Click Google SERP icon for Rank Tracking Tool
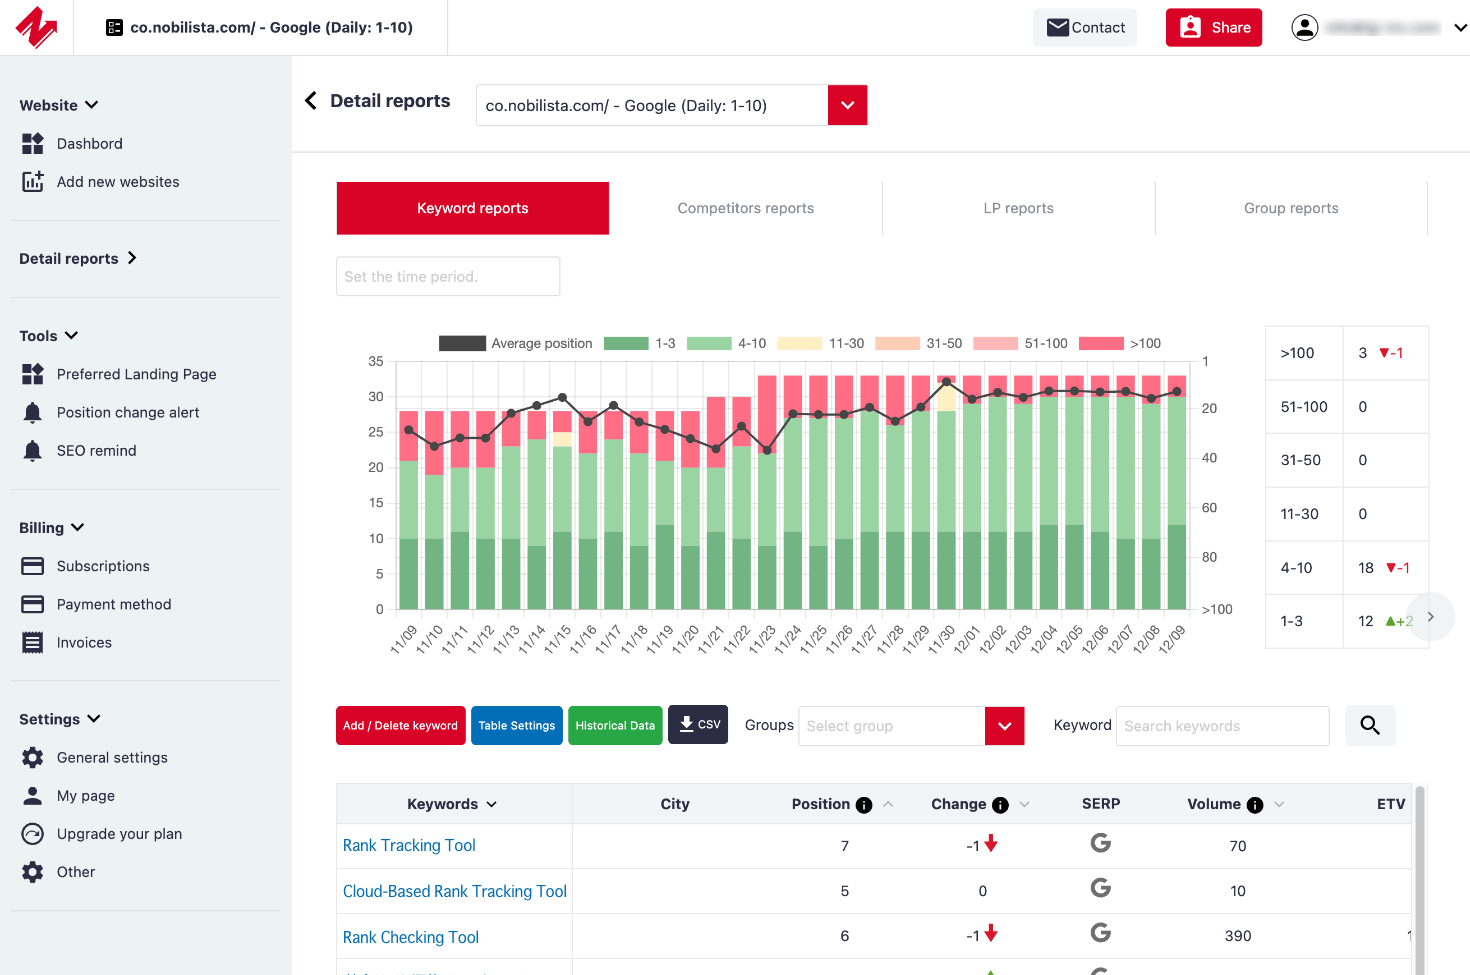The height and width of the screenshot is (975, 1470). point(1100,844)
